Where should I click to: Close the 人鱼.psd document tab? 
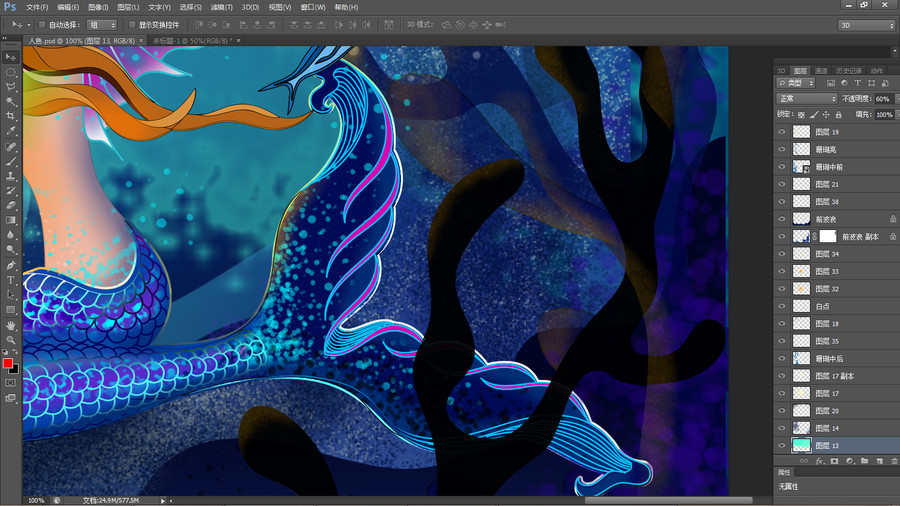(141, 41)
